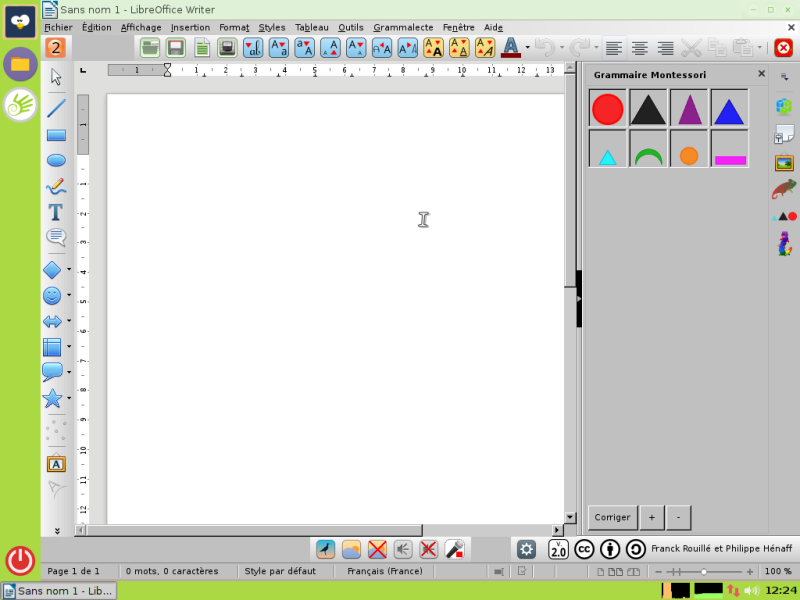800x600 pixels.
Task: Open the undo history dropdown arrow
Action: [x=562, y=48]
